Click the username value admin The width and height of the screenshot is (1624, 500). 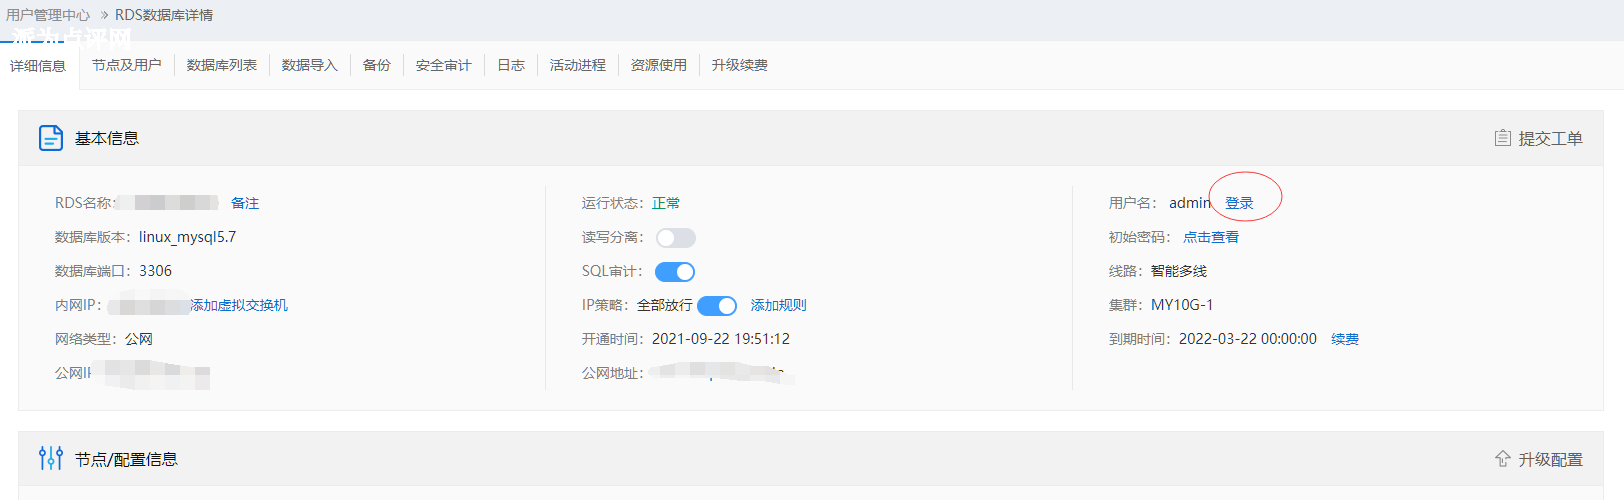tap(1190, 203)
